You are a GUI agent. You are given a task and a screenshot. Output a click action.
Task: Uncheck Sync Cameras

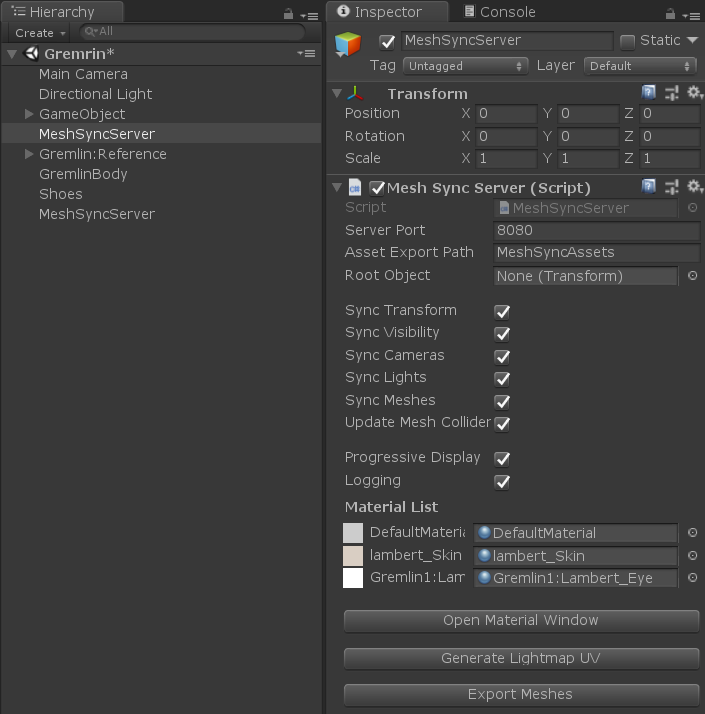tap(502, 357)
